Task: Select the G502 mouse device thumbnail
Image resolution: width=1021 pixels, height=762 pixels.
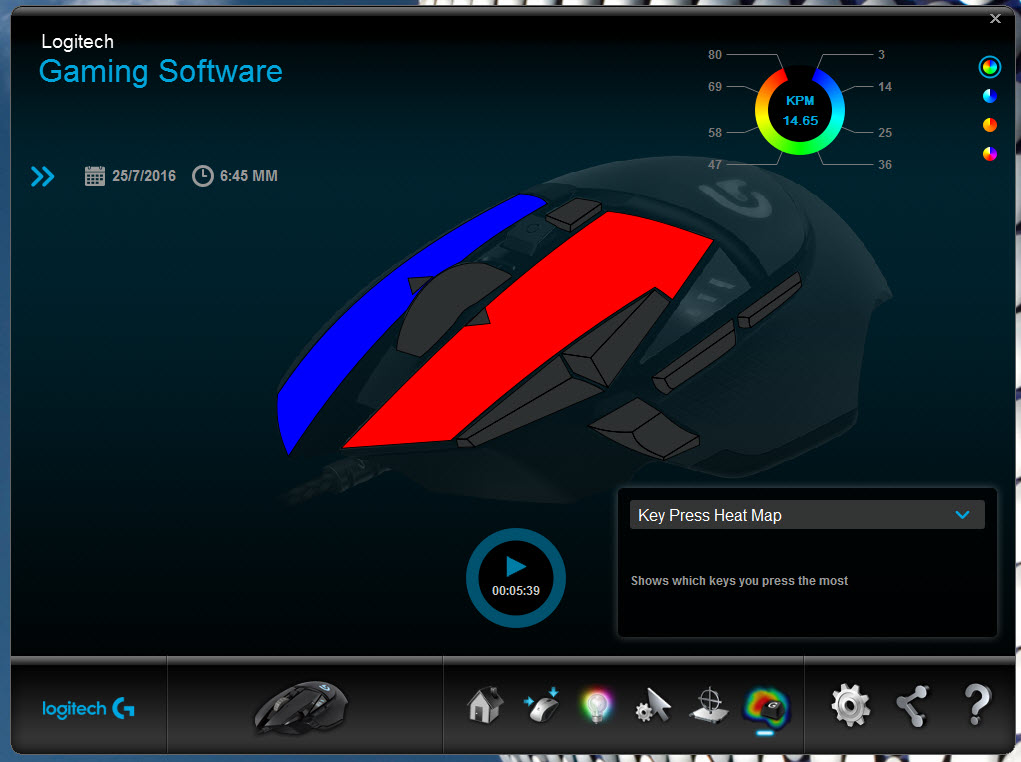Action: point(301,707)
